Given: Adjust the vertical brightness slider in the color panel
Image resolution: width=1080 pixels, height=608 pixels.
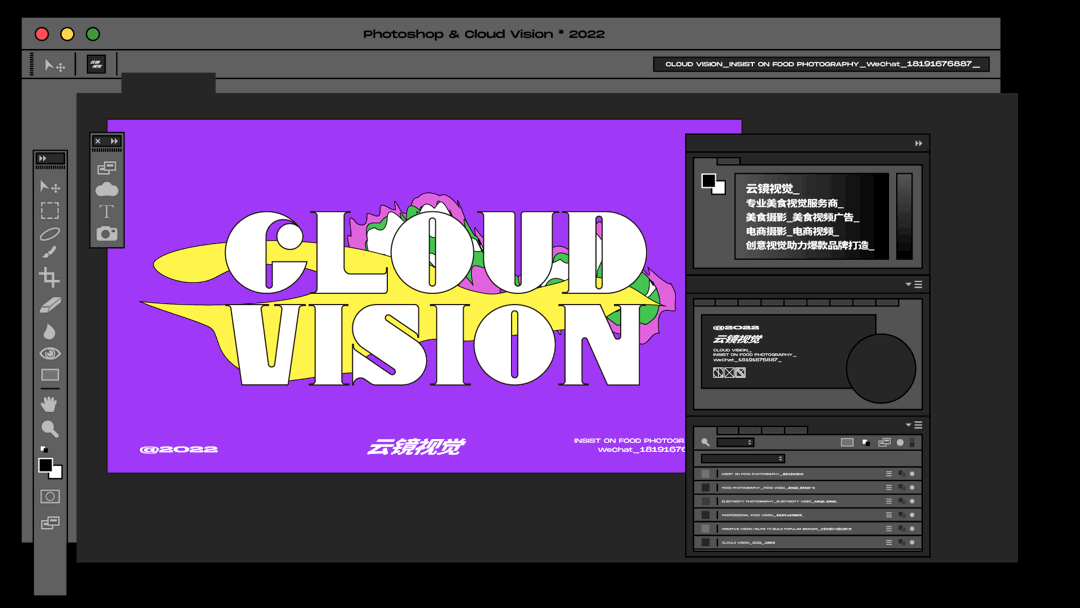Looking at the screenshot, I should point(904,216).
